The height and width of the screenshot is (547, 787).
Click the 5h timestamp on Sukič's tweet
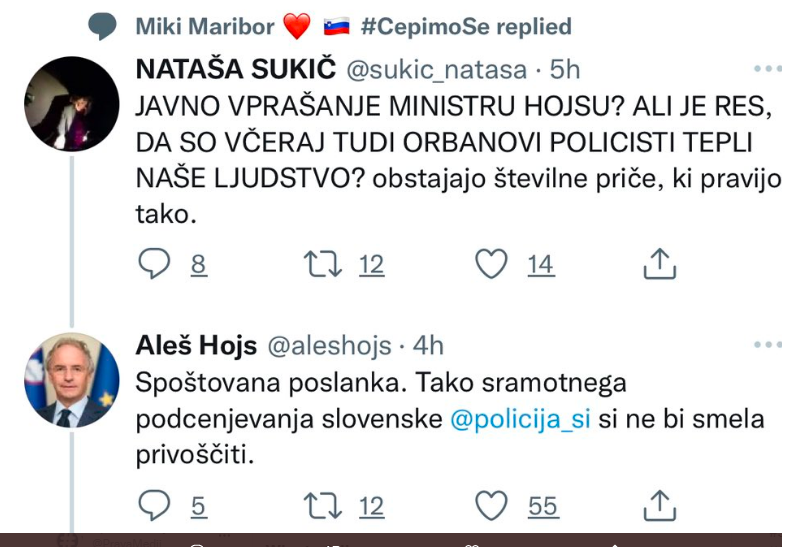pos(565,70)
